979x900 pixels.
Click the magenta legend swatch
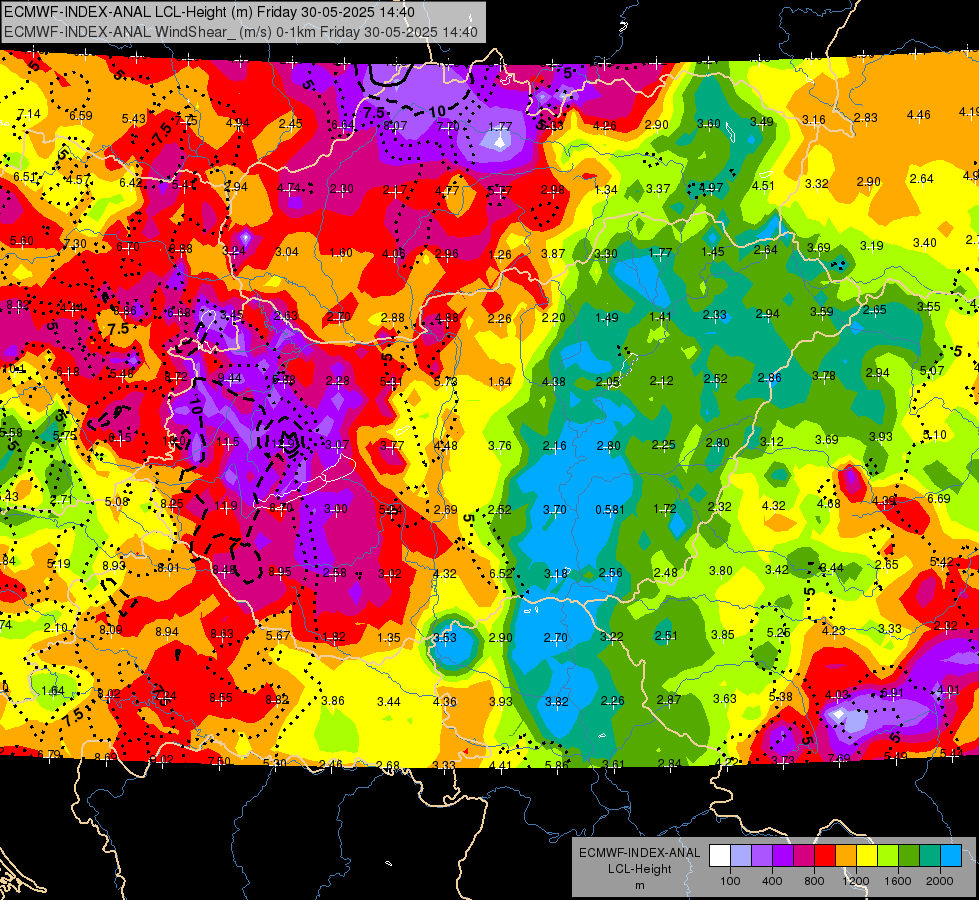click(804, 855)
